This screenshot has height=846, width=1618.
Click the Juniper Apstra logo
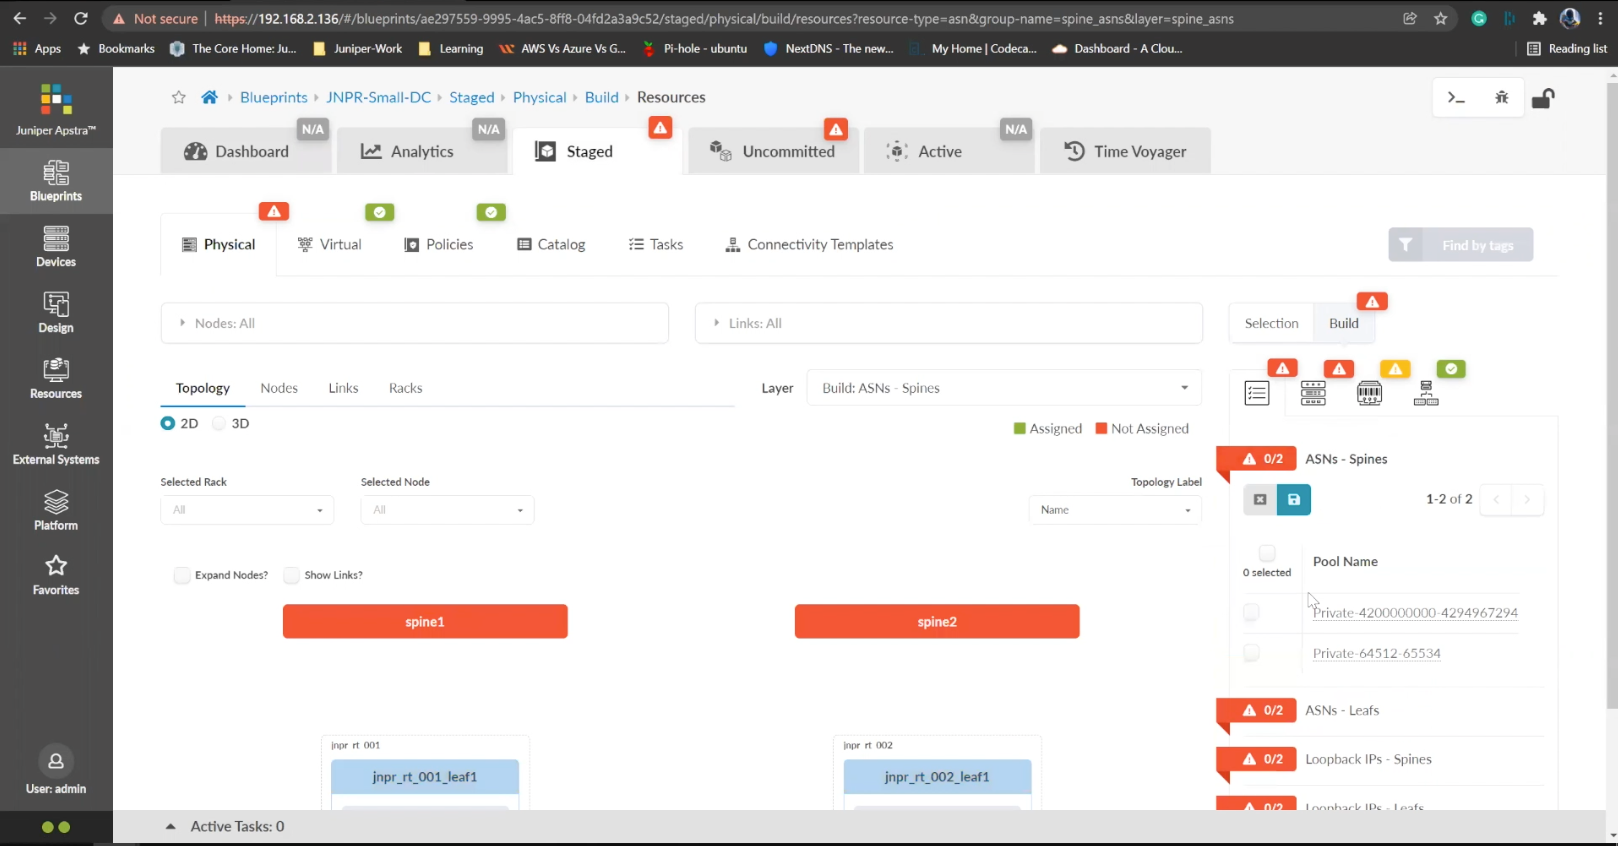coord(56,108)
